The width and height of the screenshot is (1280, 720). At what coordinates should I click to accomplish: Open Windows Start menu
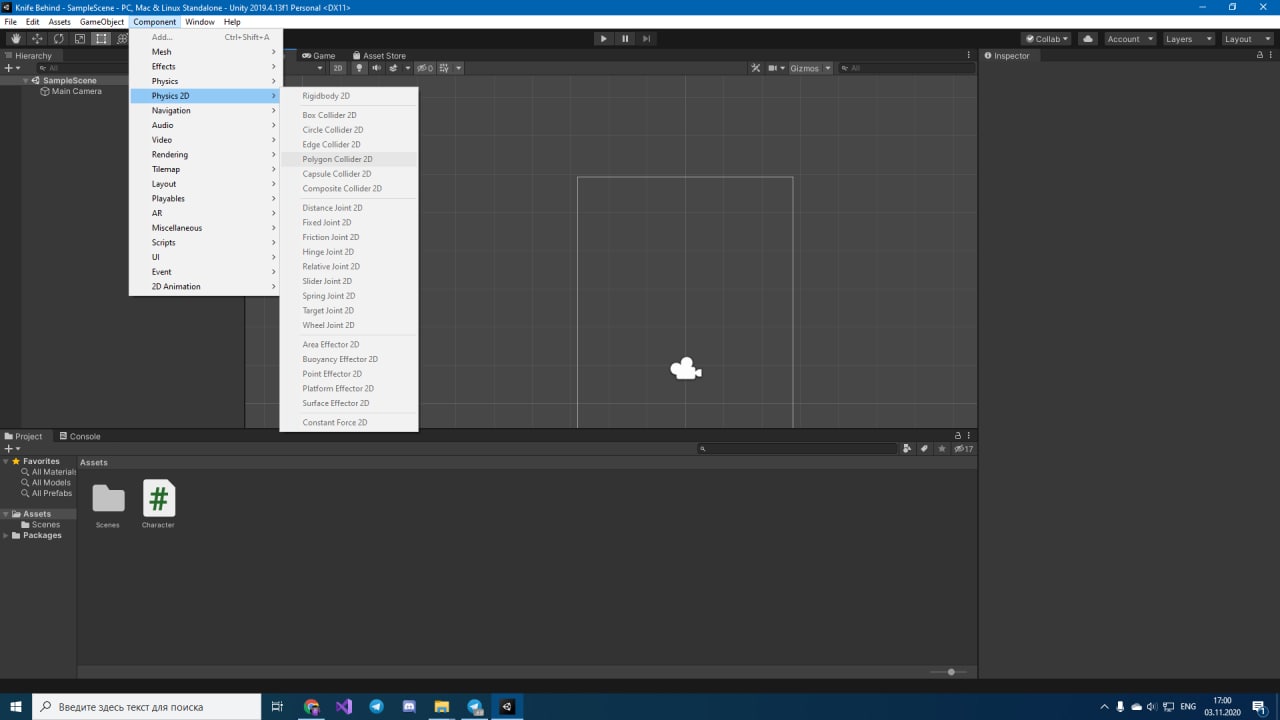pyautogui.click(x=16, y=706)
